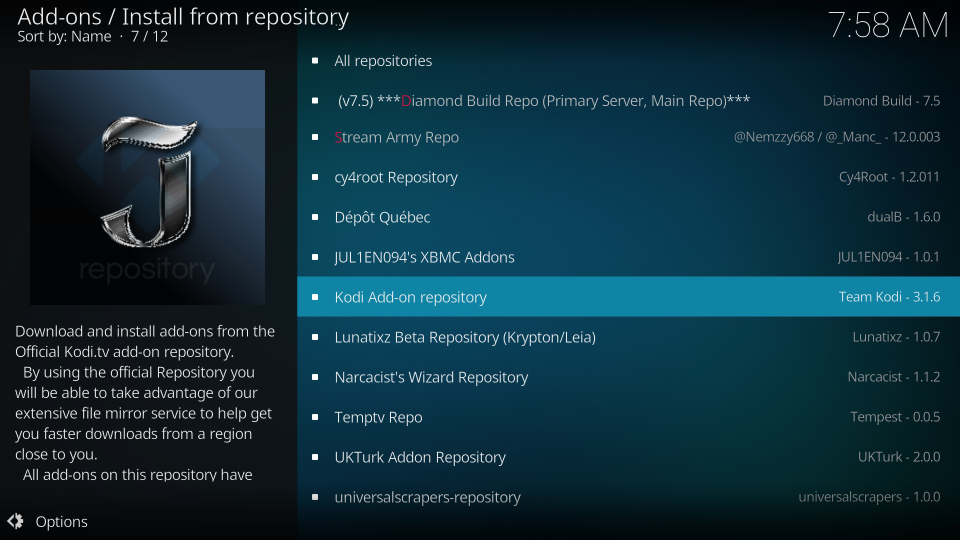Open Narcacist's Wizard Repository
The width and height of the screenshot is (960, 540).
point(431,377)
